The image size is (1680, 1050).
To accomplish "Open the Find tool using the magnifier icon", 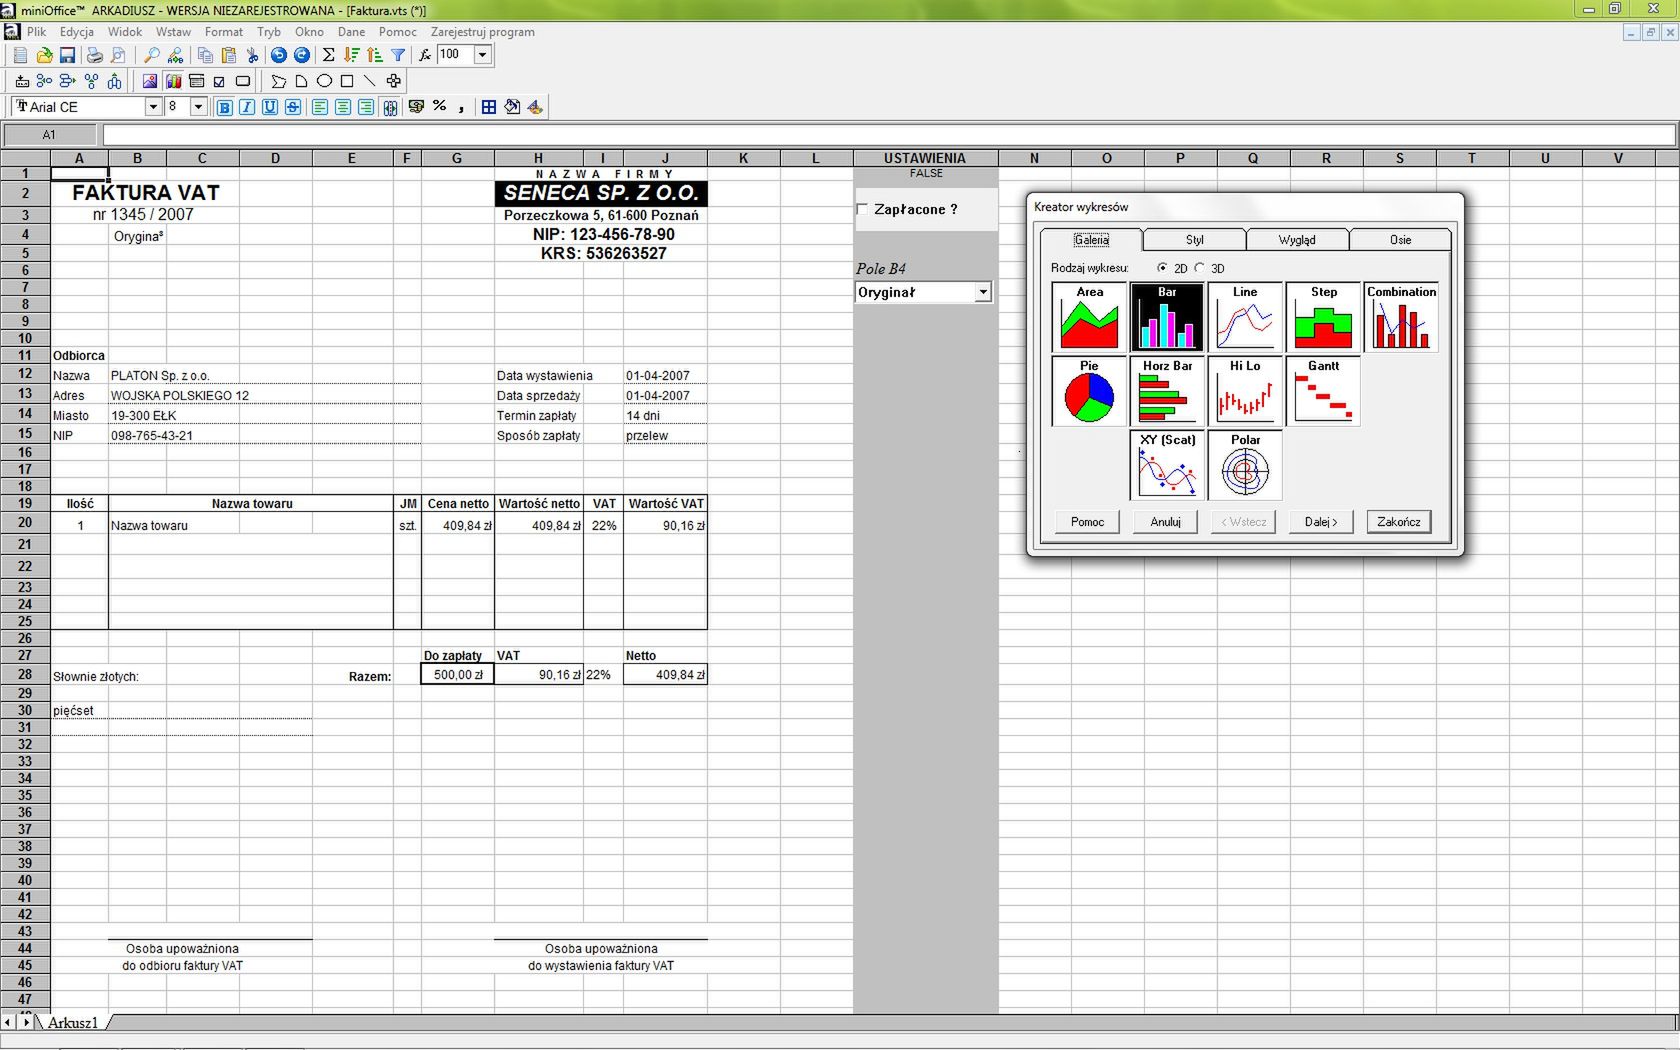I will click(150, 55).
